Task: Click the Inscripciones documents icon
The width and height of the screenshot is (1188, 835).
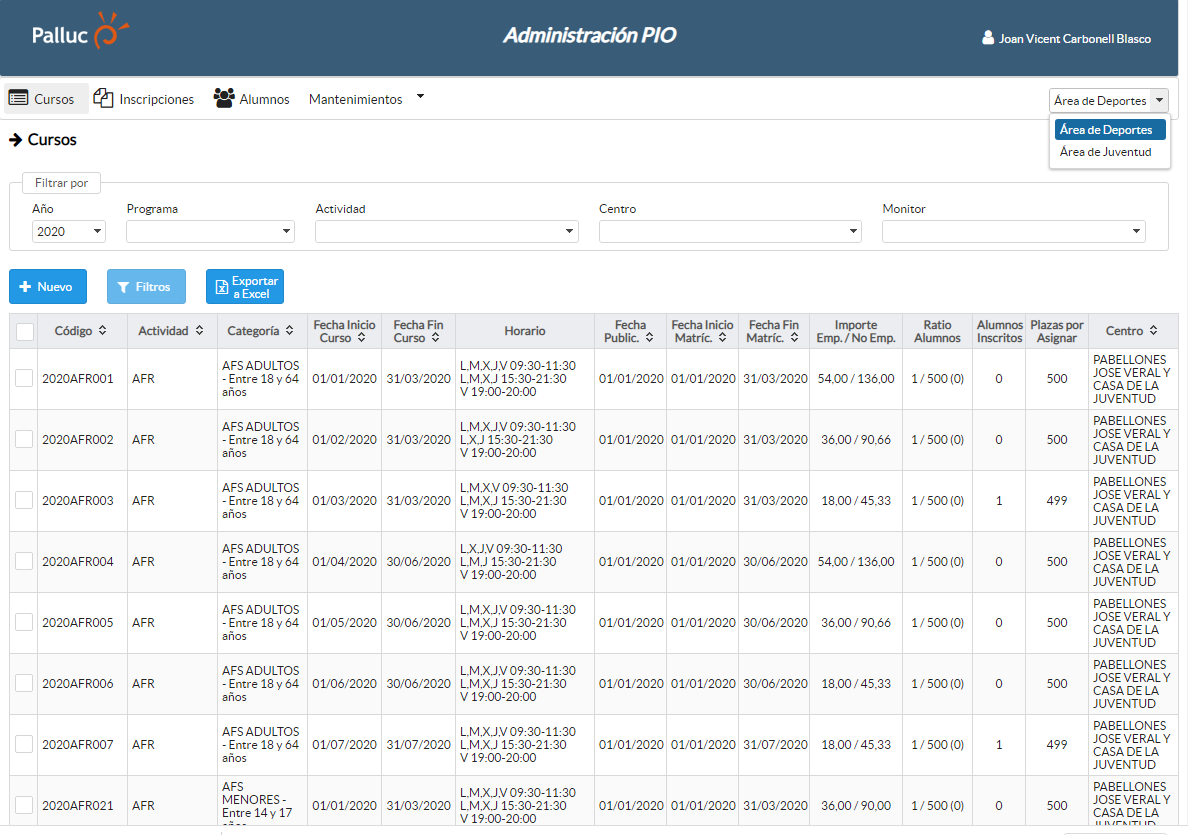Action: click(x=103, y=98)
